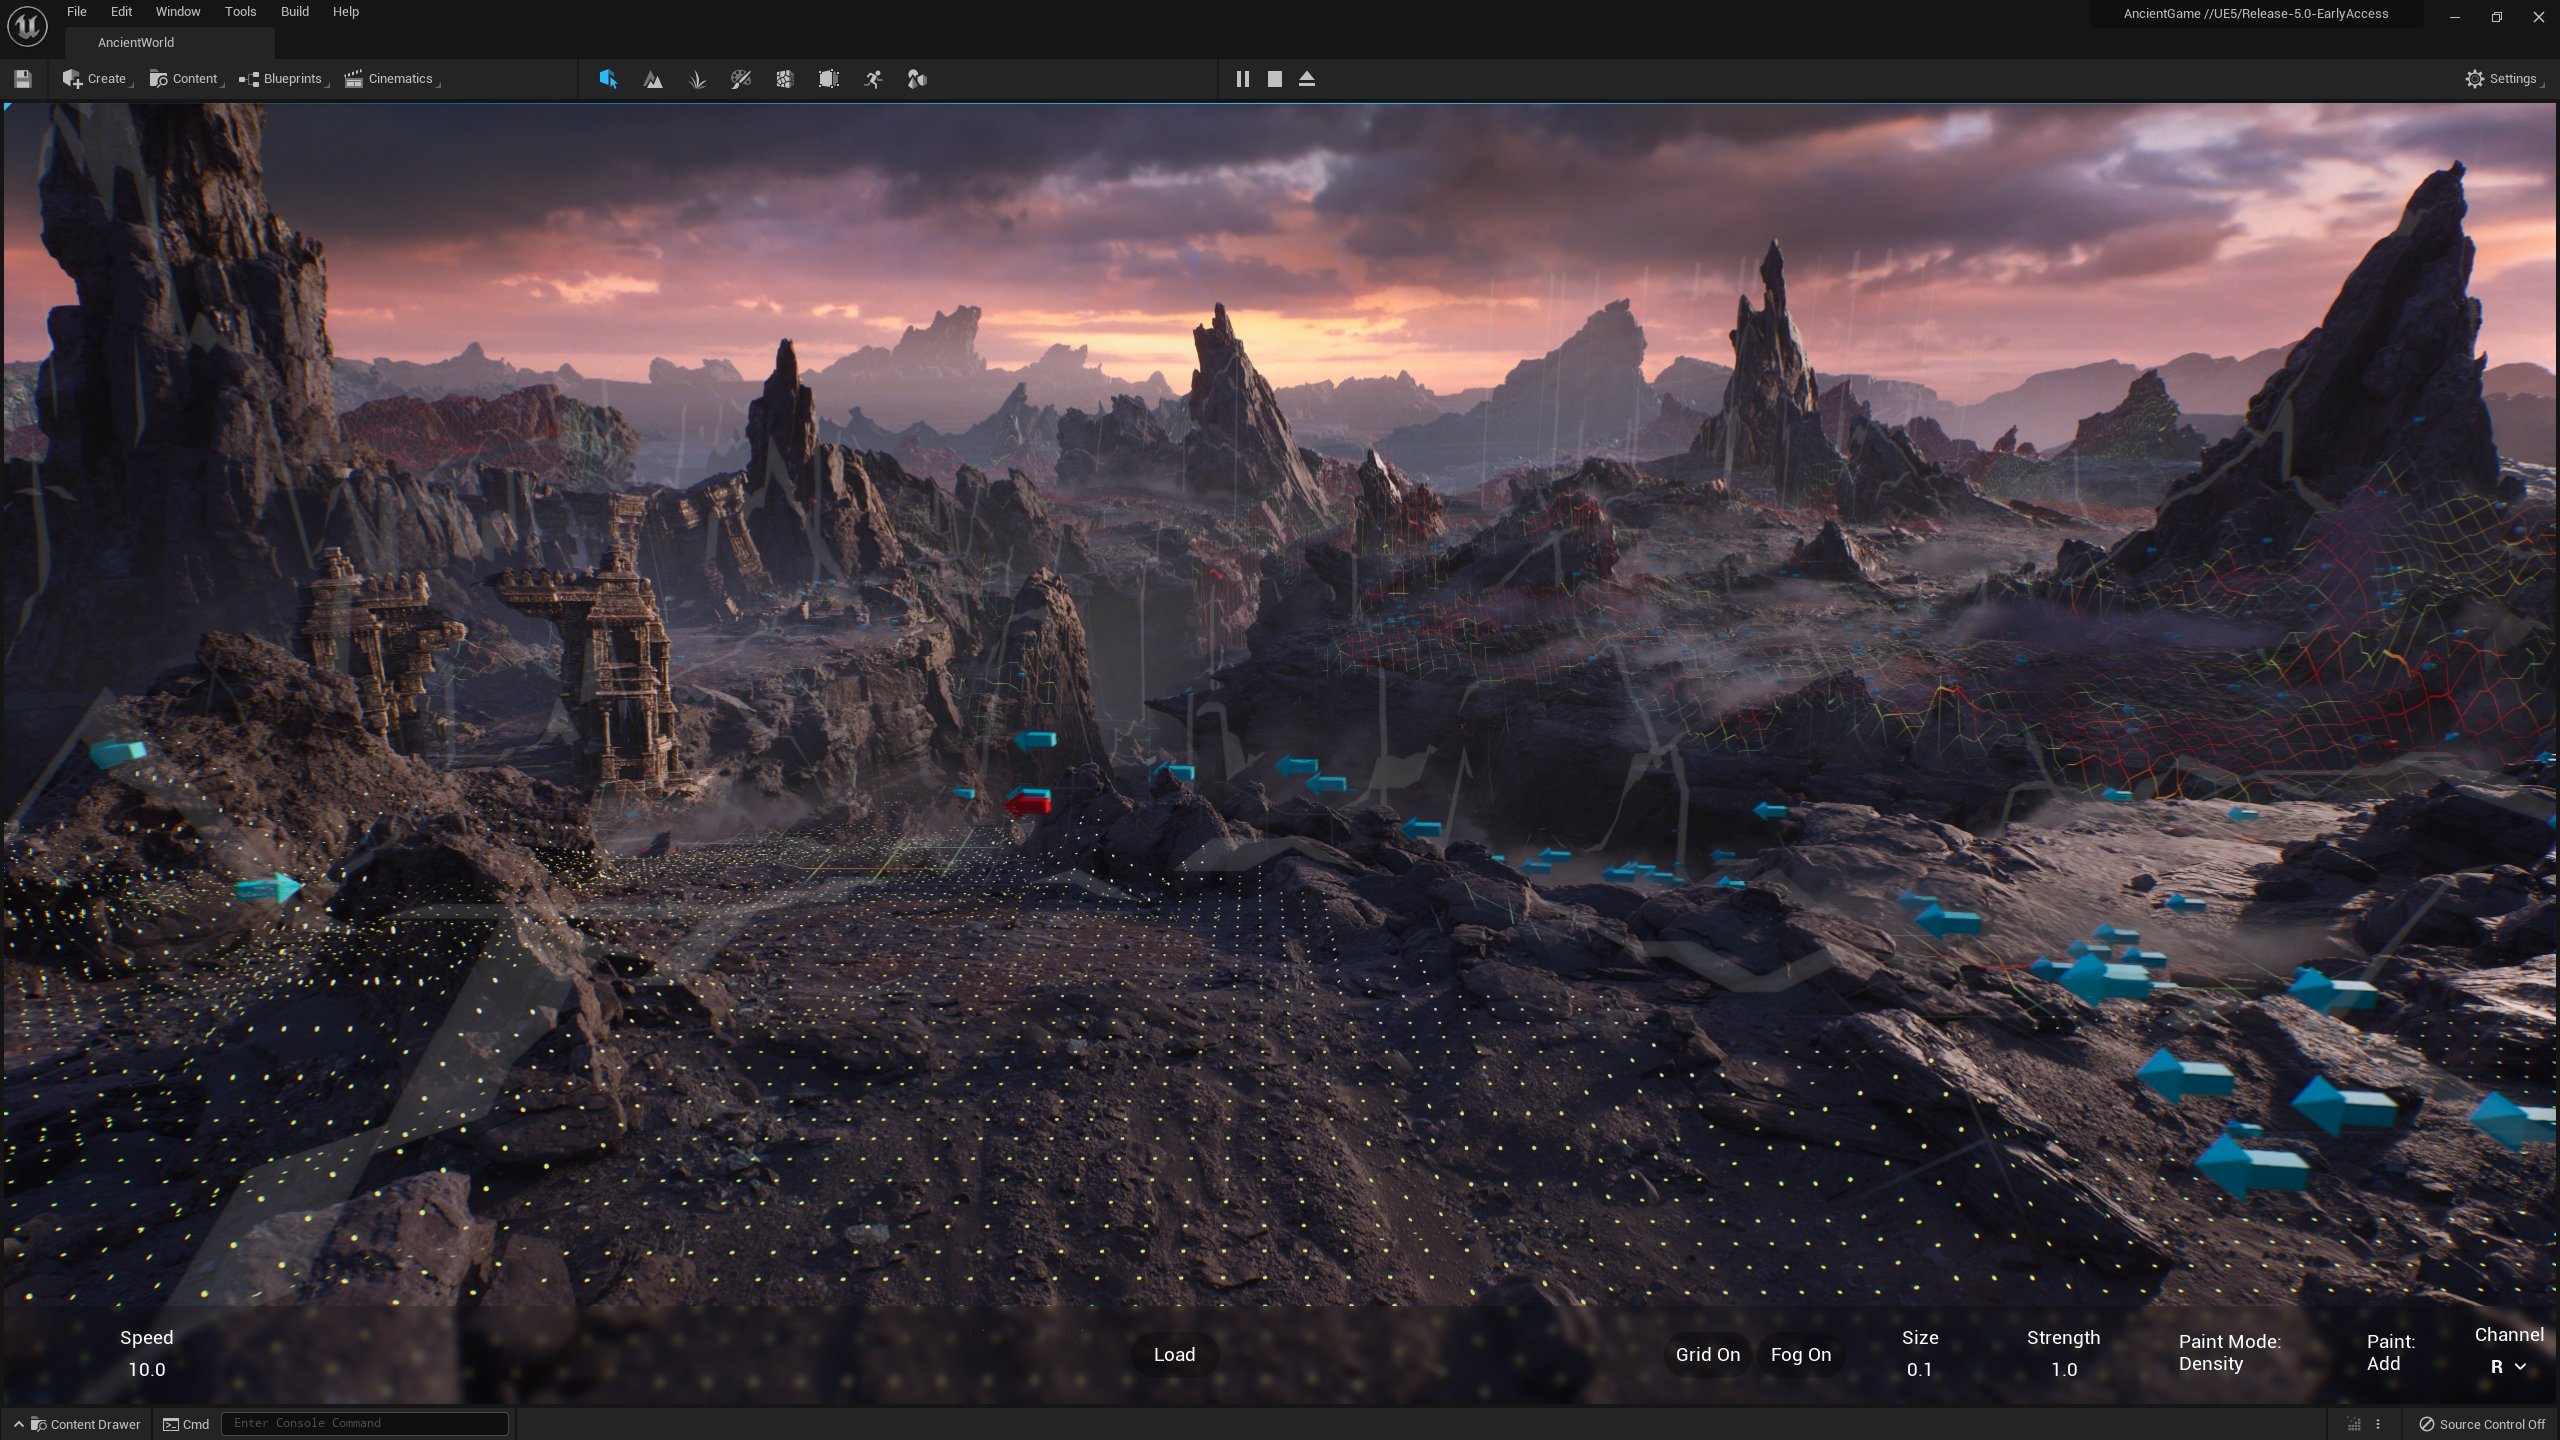Image resolution: width=2560 pixels, height=1440 pixels.
Task: Open the Create menu in the toolbar
Action: pos(95,78)
